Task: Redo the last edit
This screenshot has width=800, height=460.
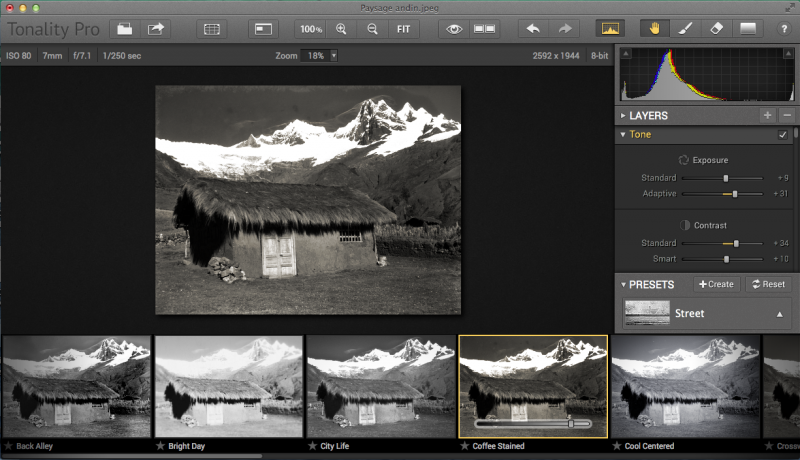Action: click(564, 29)
